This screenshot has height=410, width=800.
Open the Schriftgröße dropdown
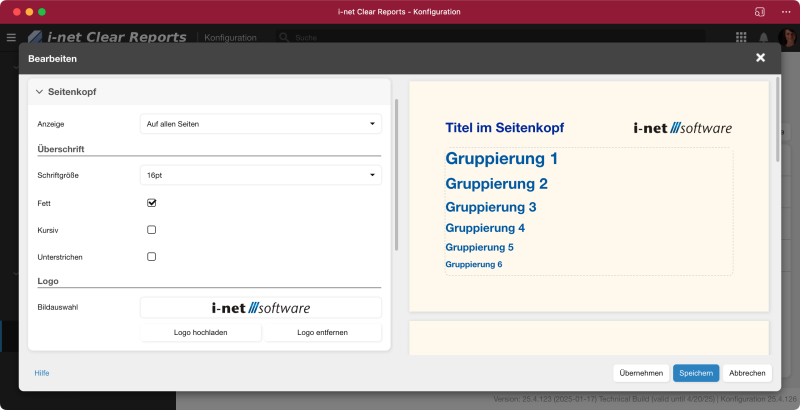coord(260,175)
